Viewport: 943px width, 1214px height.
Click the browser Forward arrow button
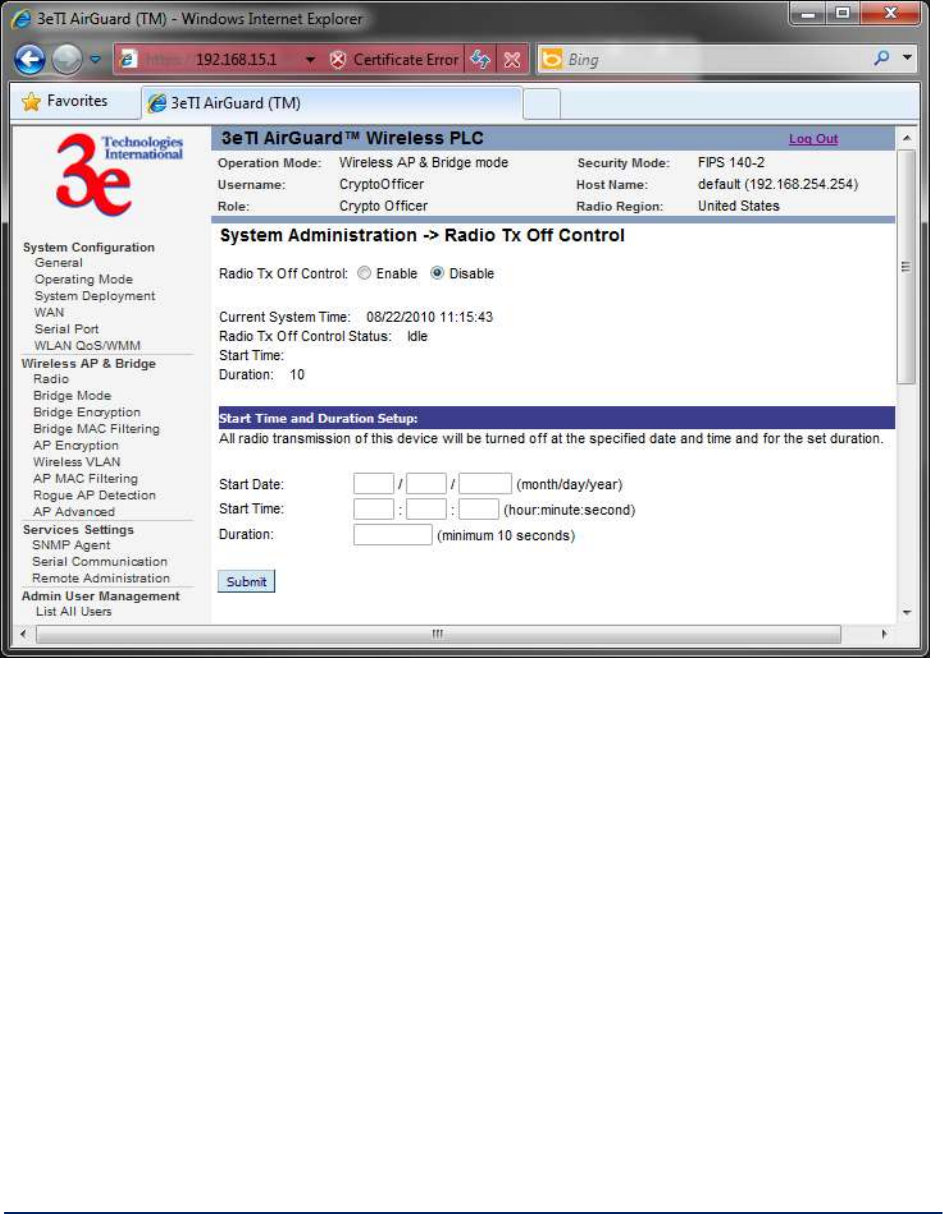(x=68, y=59)
